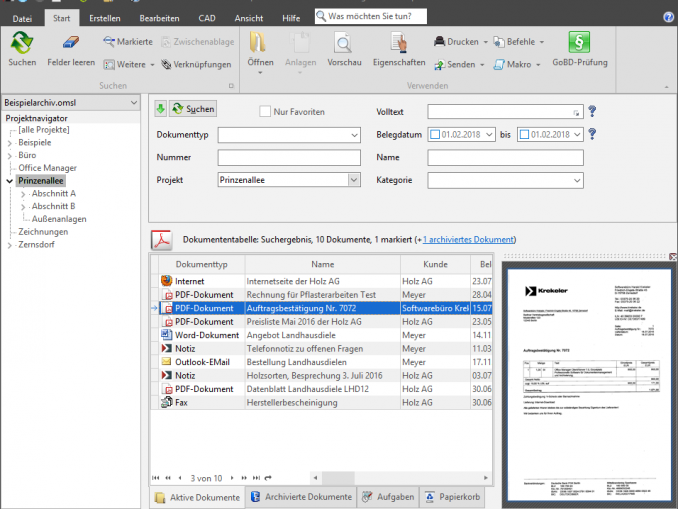Open the Vorschau preview icon
678x509 pixels.
click(344, 43)
